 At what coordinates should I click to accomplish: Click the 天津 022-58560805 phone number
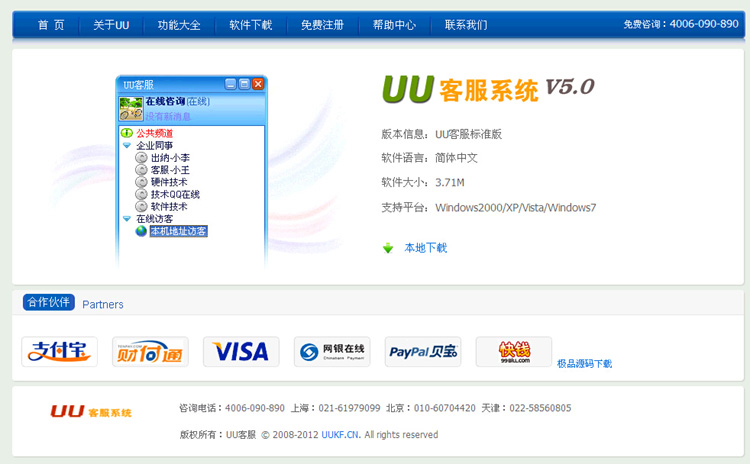(526, 408)
